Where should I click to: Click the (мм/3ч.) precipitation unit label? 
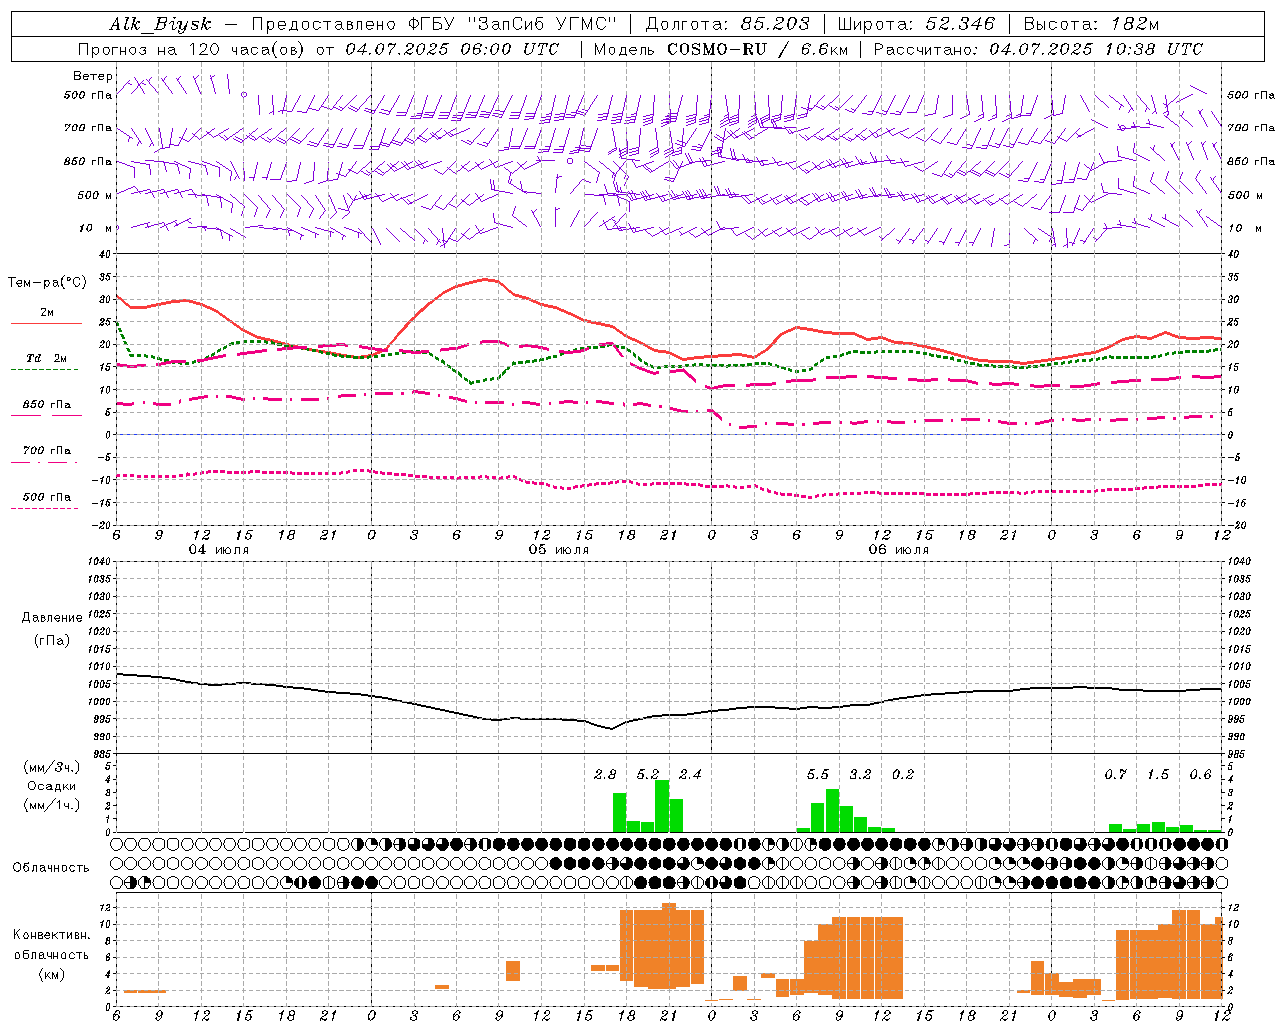(x=52, y=767)
